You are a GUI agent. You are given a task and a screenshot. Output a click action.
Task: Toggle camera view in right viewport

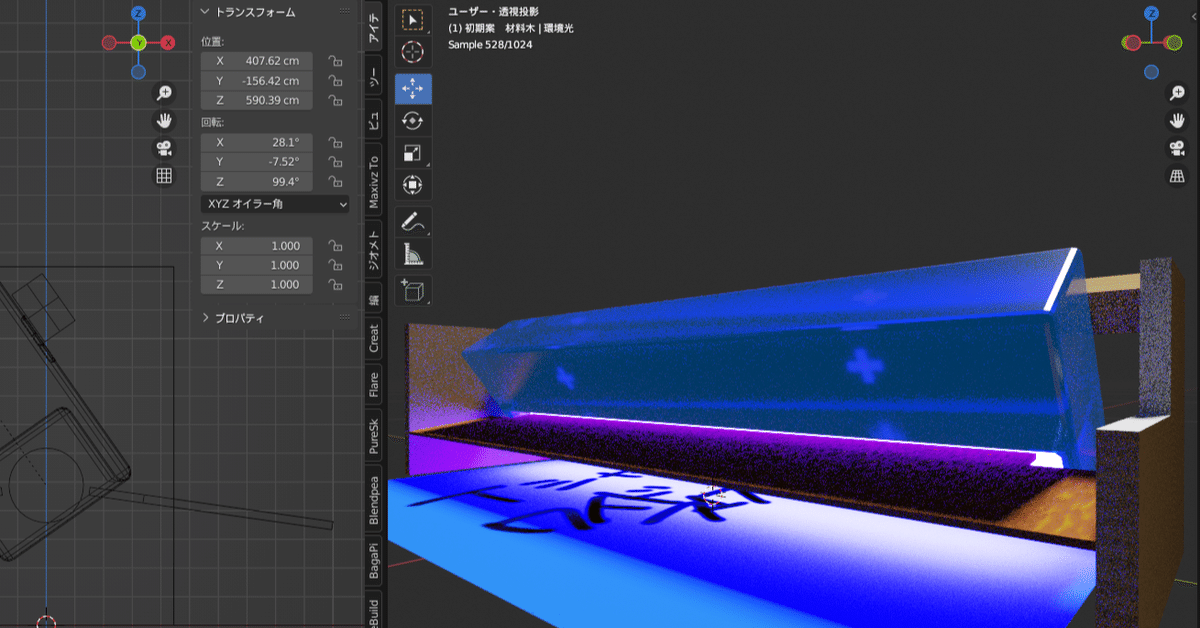click(x=1178, y=148)
